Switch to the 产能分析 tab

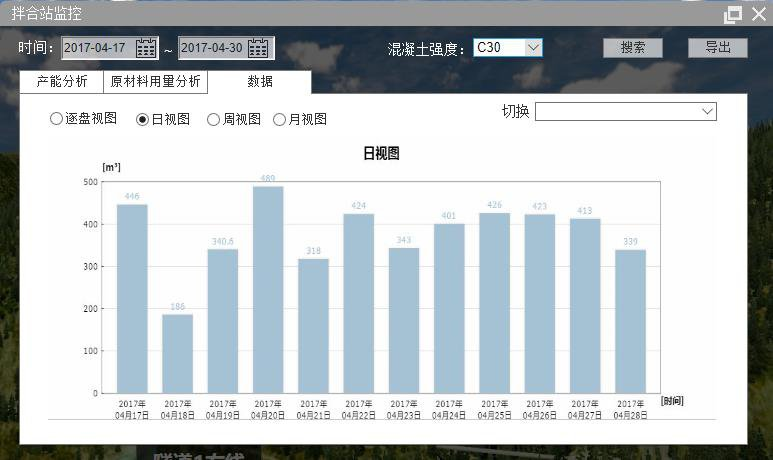[62, 81]
